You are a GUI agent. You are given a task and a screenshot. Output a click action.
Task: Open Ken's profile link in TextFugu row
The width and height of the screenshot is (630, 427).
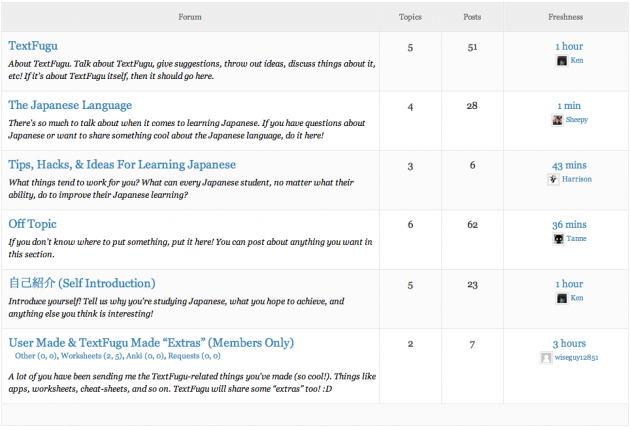pyautogui.click(x=577, y=60)
